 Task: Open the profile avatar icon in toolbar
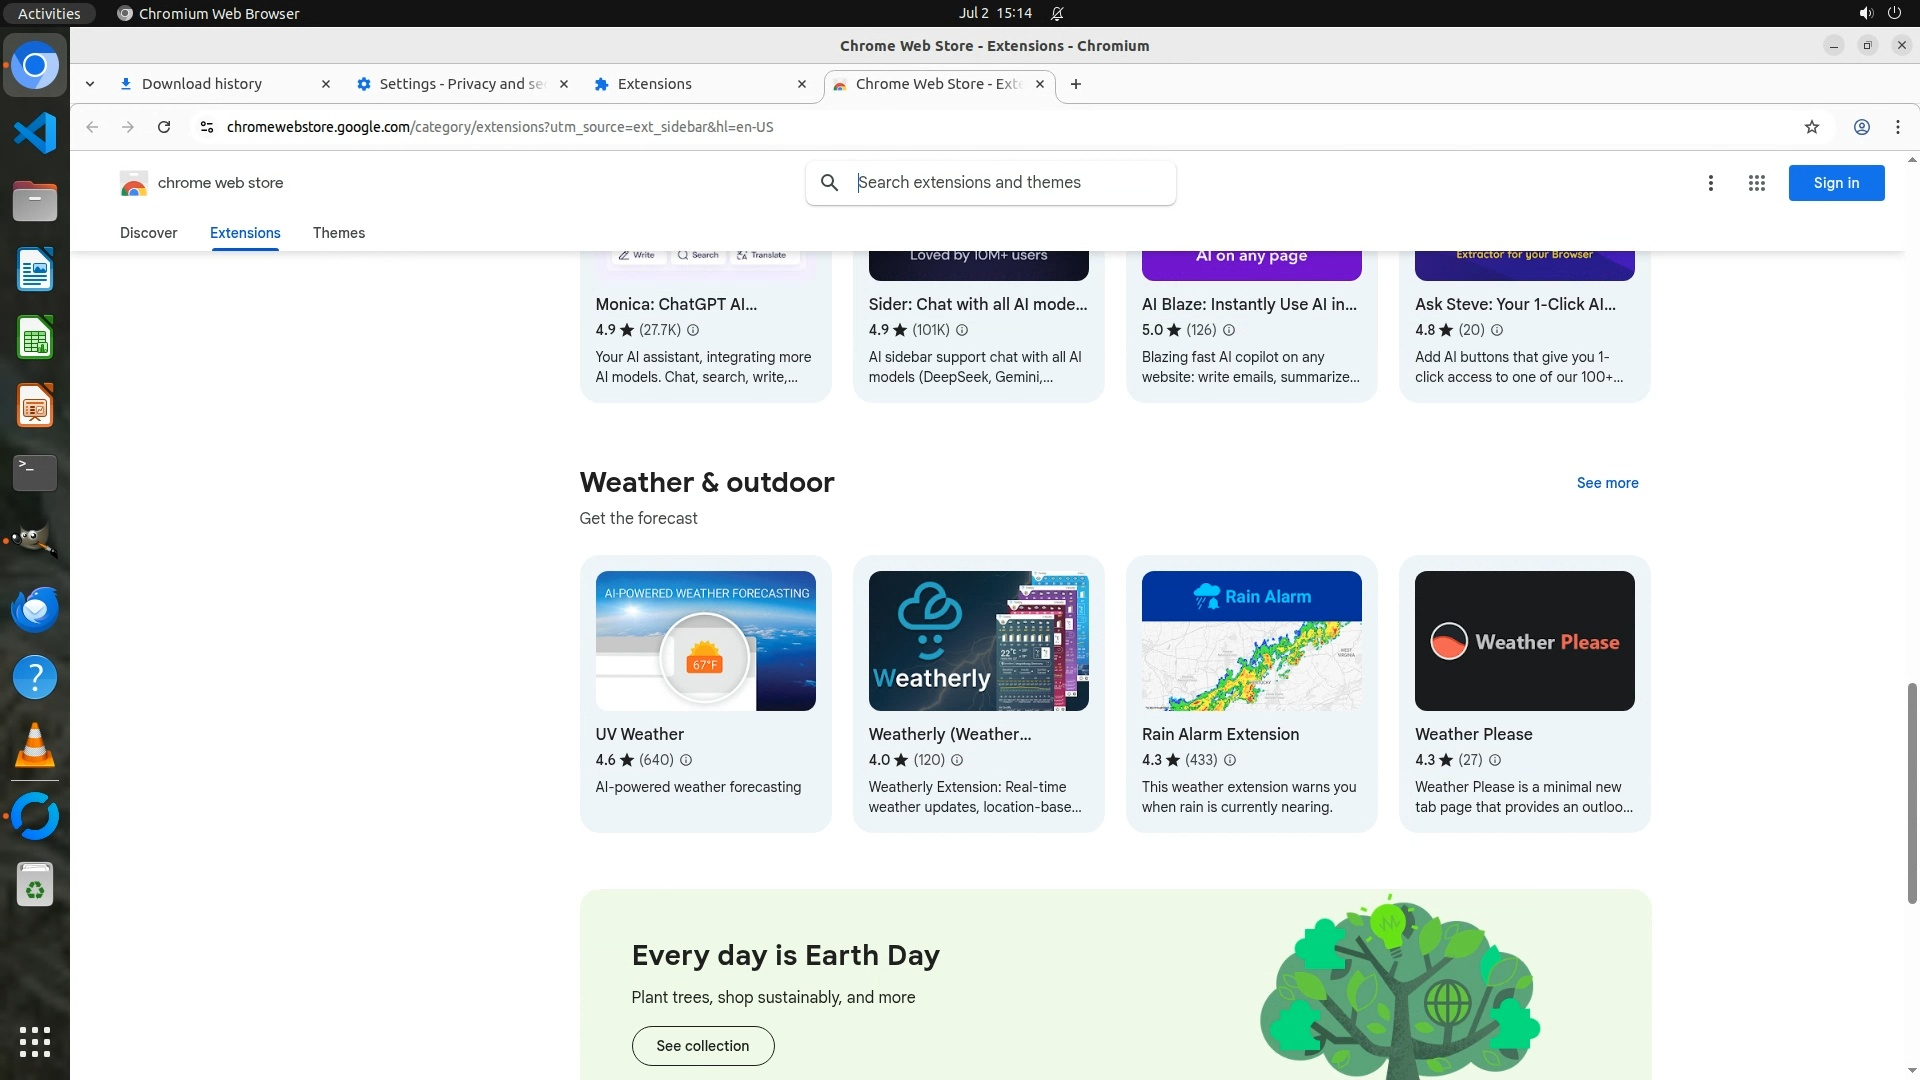click(1861, 127)
